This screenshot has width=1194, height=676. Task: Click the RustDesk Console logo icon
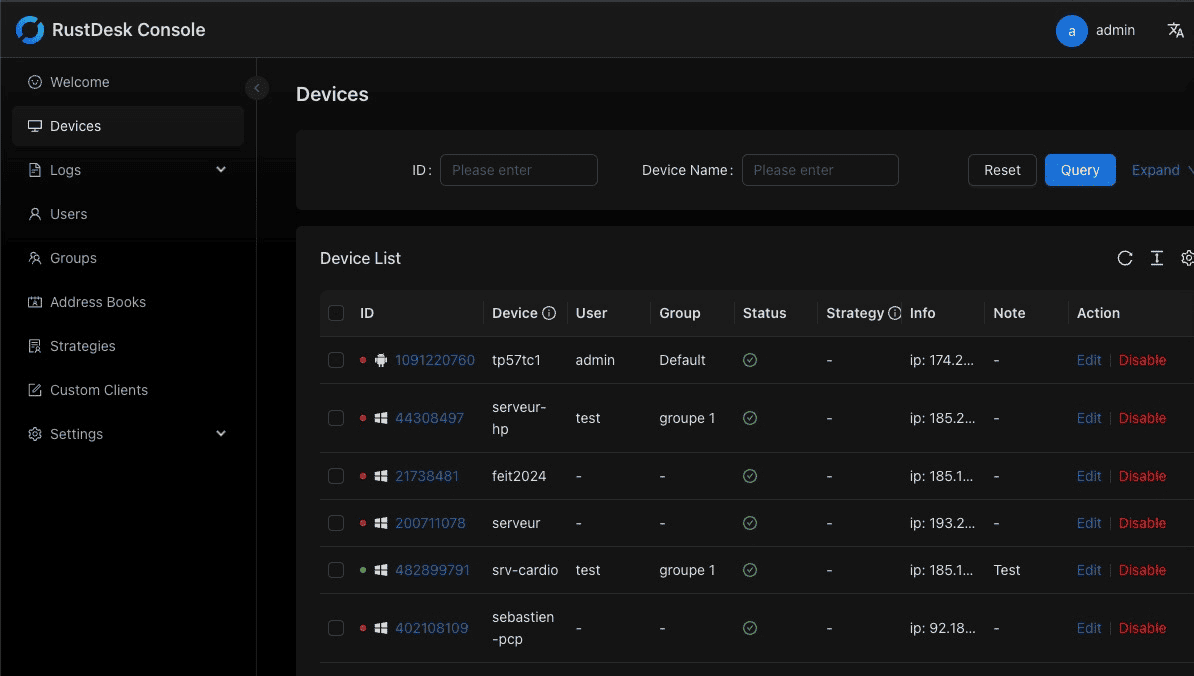click(30, 30)
